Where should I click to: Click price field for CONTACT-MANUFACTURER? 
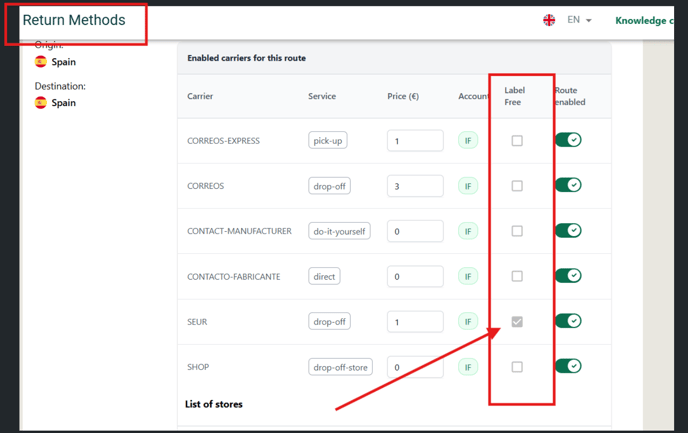[415, 231]
